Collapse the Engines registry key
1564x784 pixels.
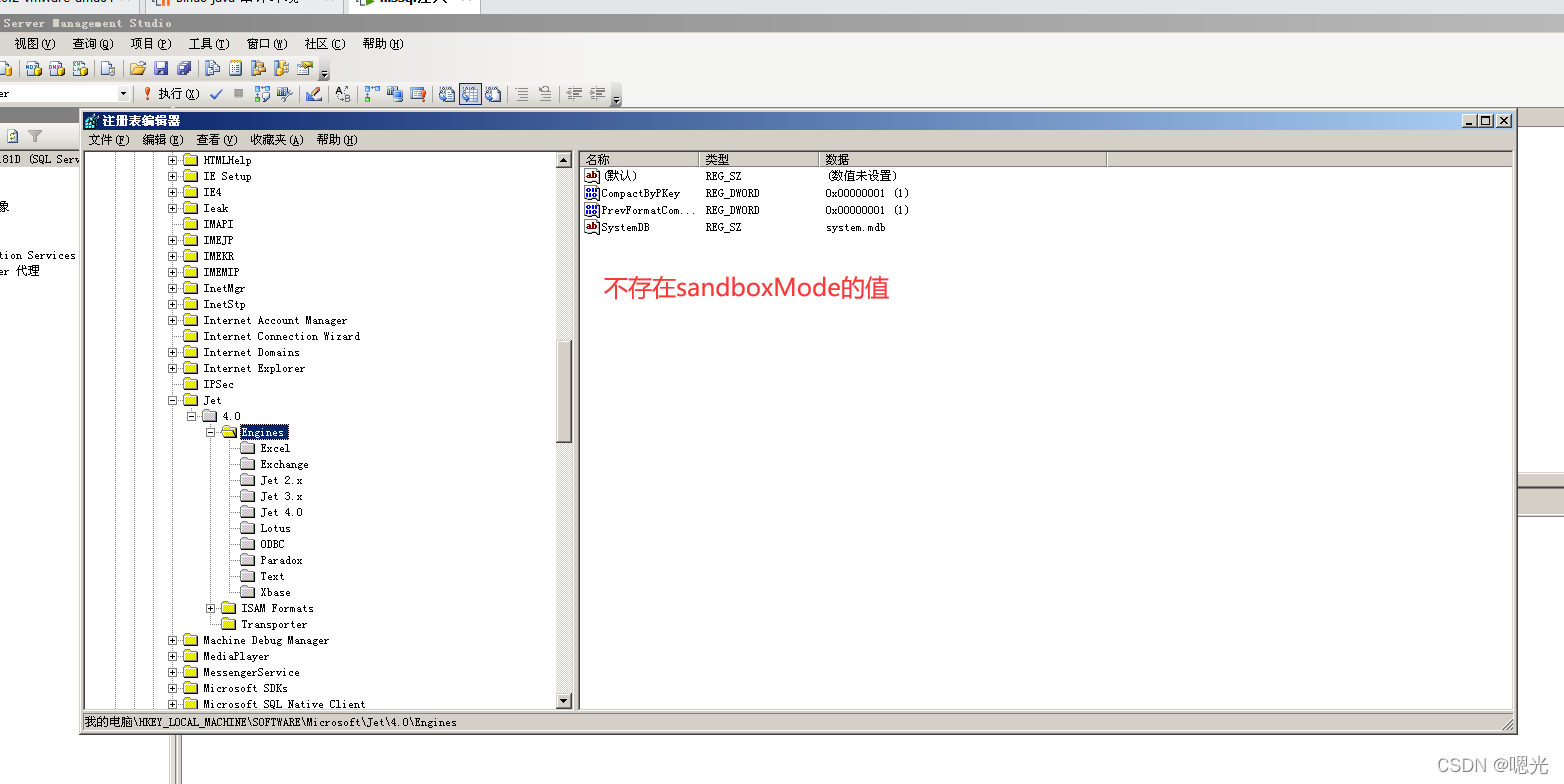pyautogui.click(x=211, y=432)
